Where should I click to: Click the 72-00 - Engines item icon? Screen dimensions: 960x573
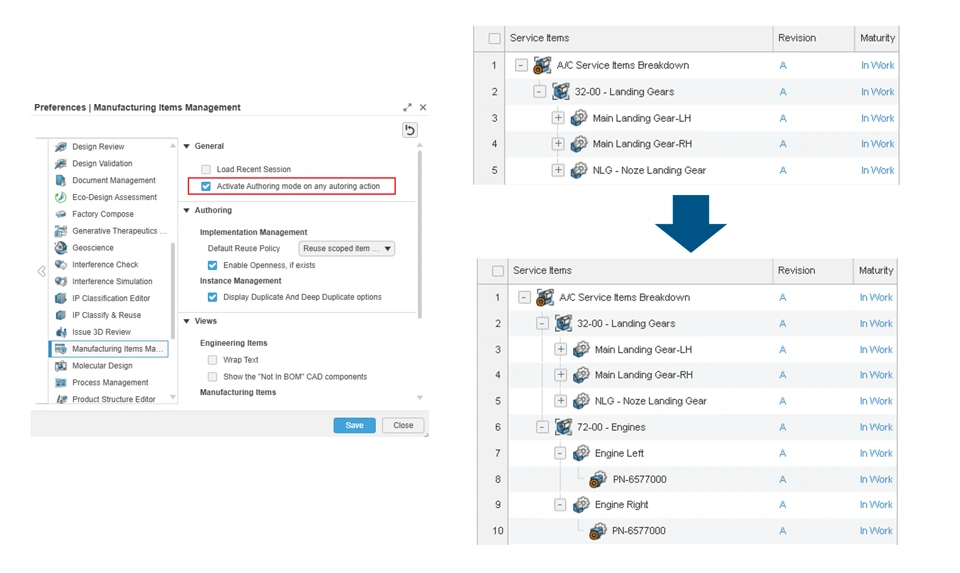(x=563, y=427)
